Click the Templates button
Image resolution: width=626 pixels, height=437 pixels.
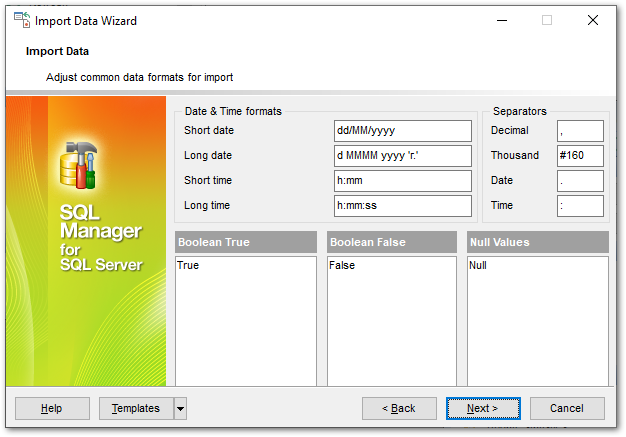[x=136, y=408]
